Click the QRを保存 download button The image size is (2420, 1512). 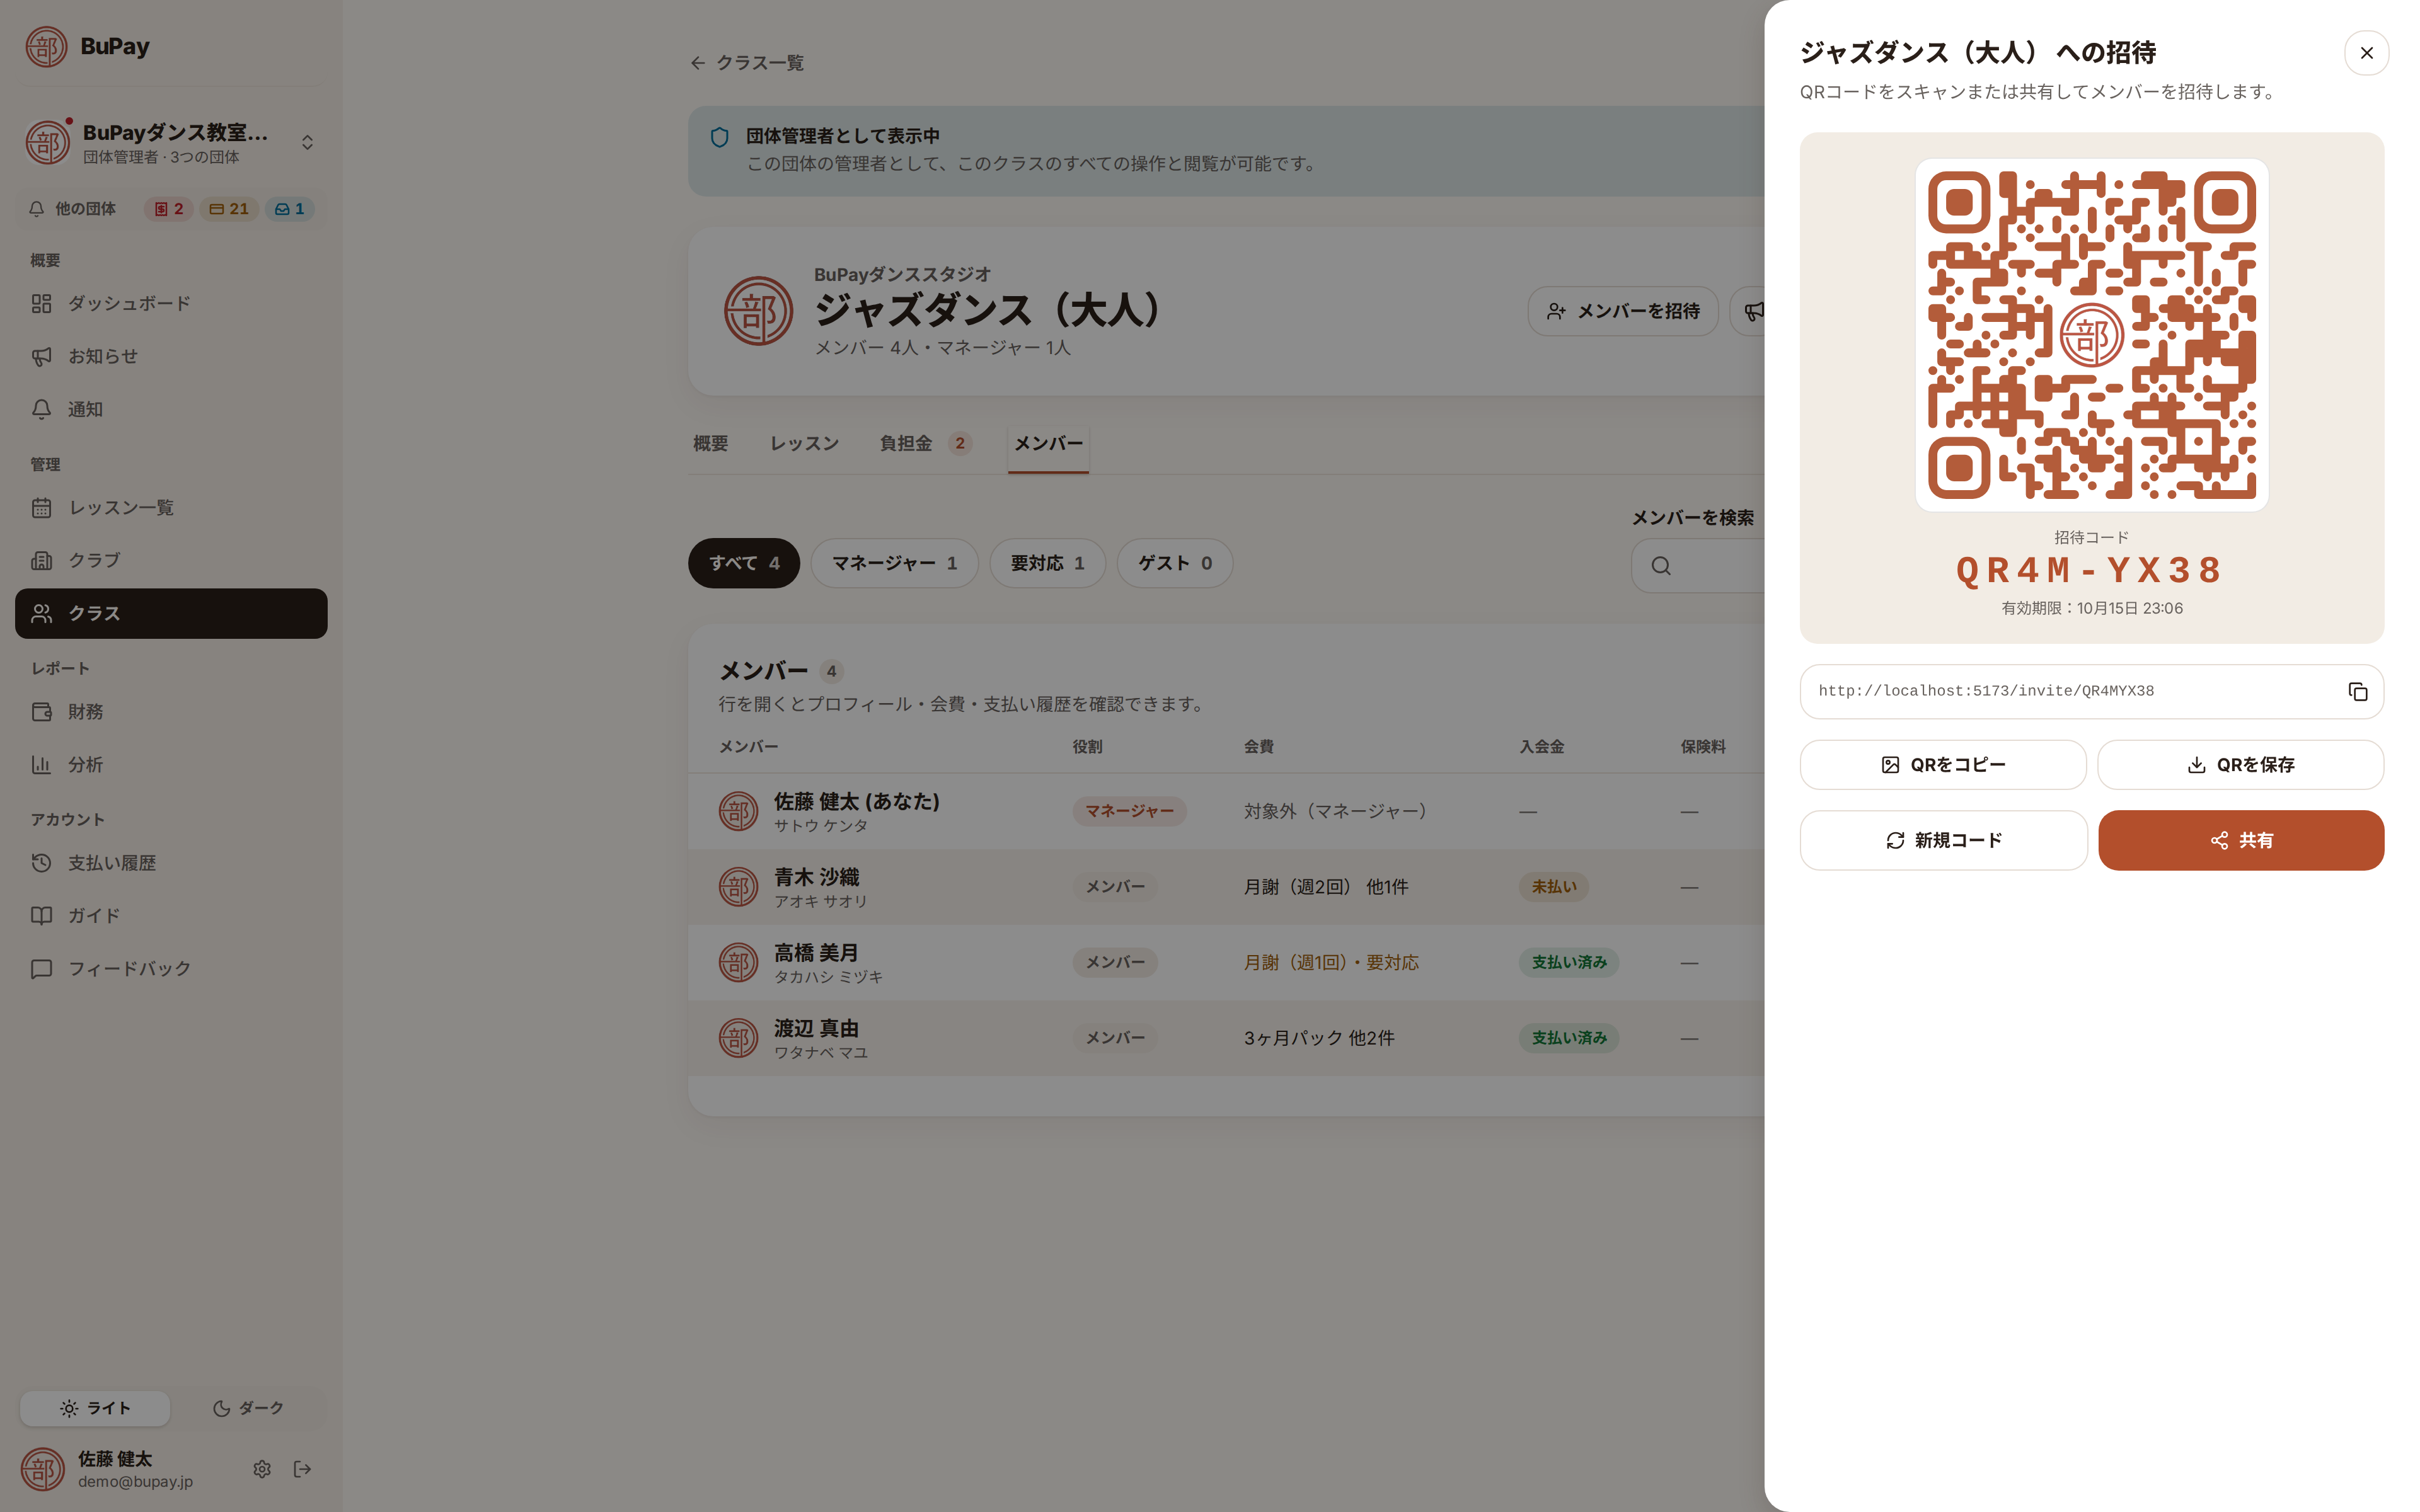pos(2240,765)
